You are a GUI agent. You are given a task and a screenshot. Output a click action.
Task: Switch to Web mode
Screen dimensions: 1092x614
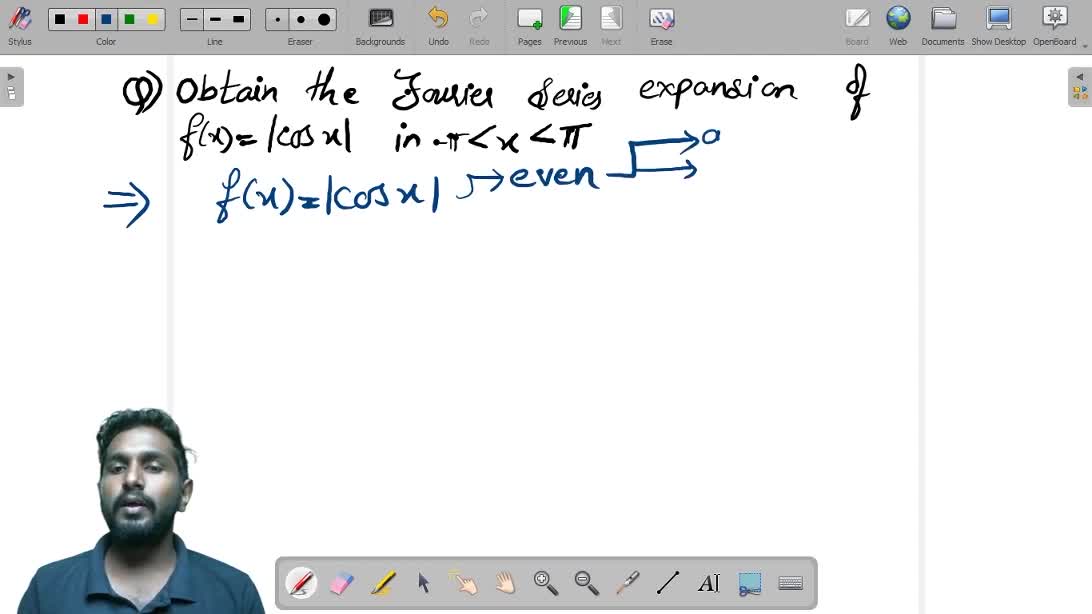pos(898,25)
